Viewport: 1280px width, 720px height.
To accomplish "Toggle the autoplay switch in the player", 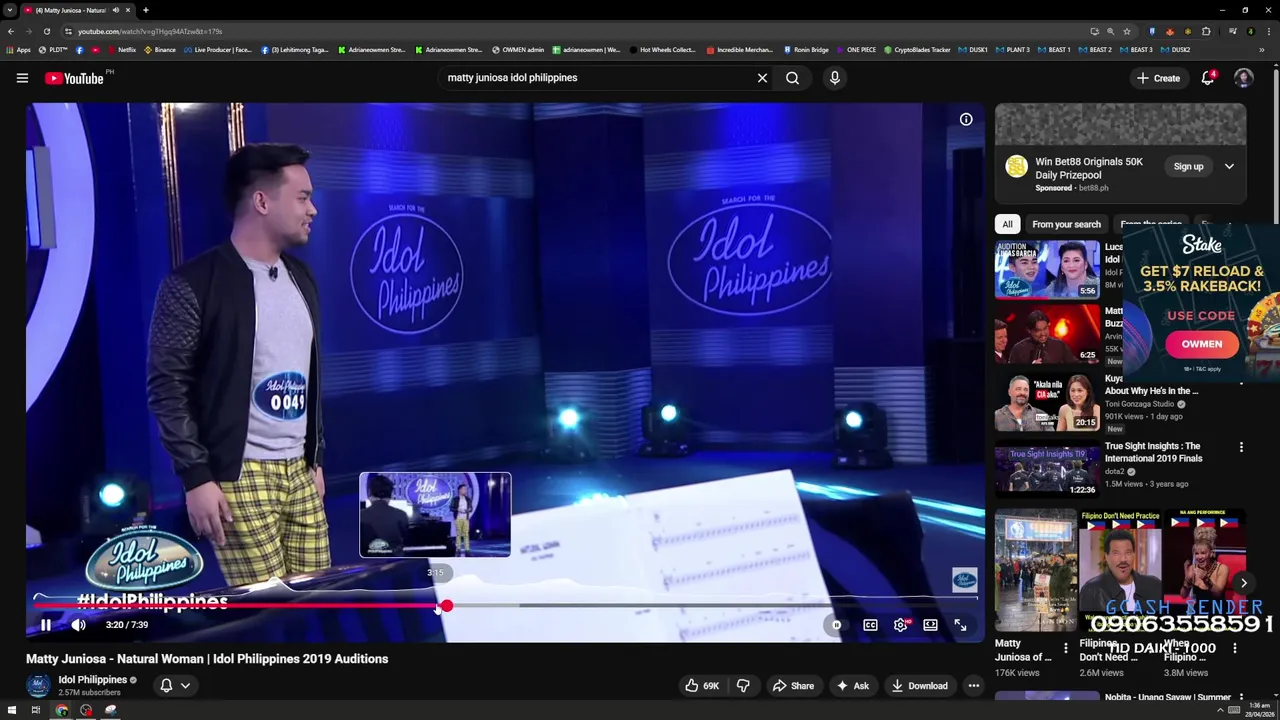I will click(x=836, y=625).
